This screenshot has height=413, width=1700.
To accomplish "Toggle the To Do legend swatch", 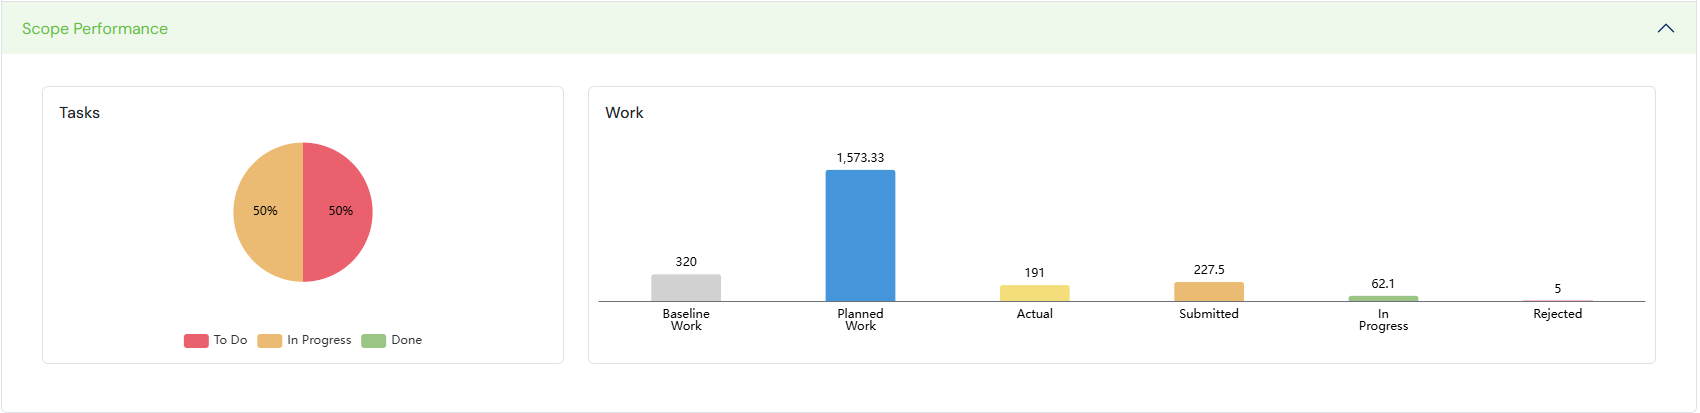I will click(x=196, y=341).
